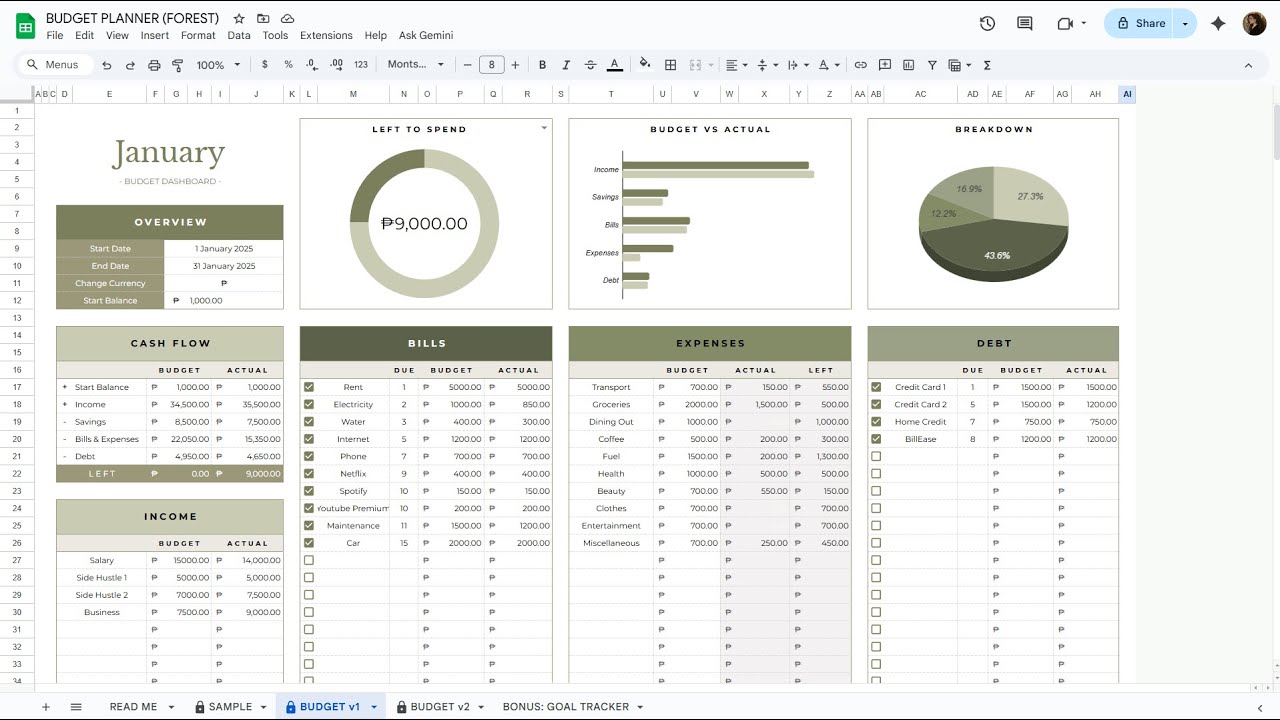The height and width of the screenshot is (720, 1280).
Task: Add a comment via toolbar icon
Action: pos(885,65)
